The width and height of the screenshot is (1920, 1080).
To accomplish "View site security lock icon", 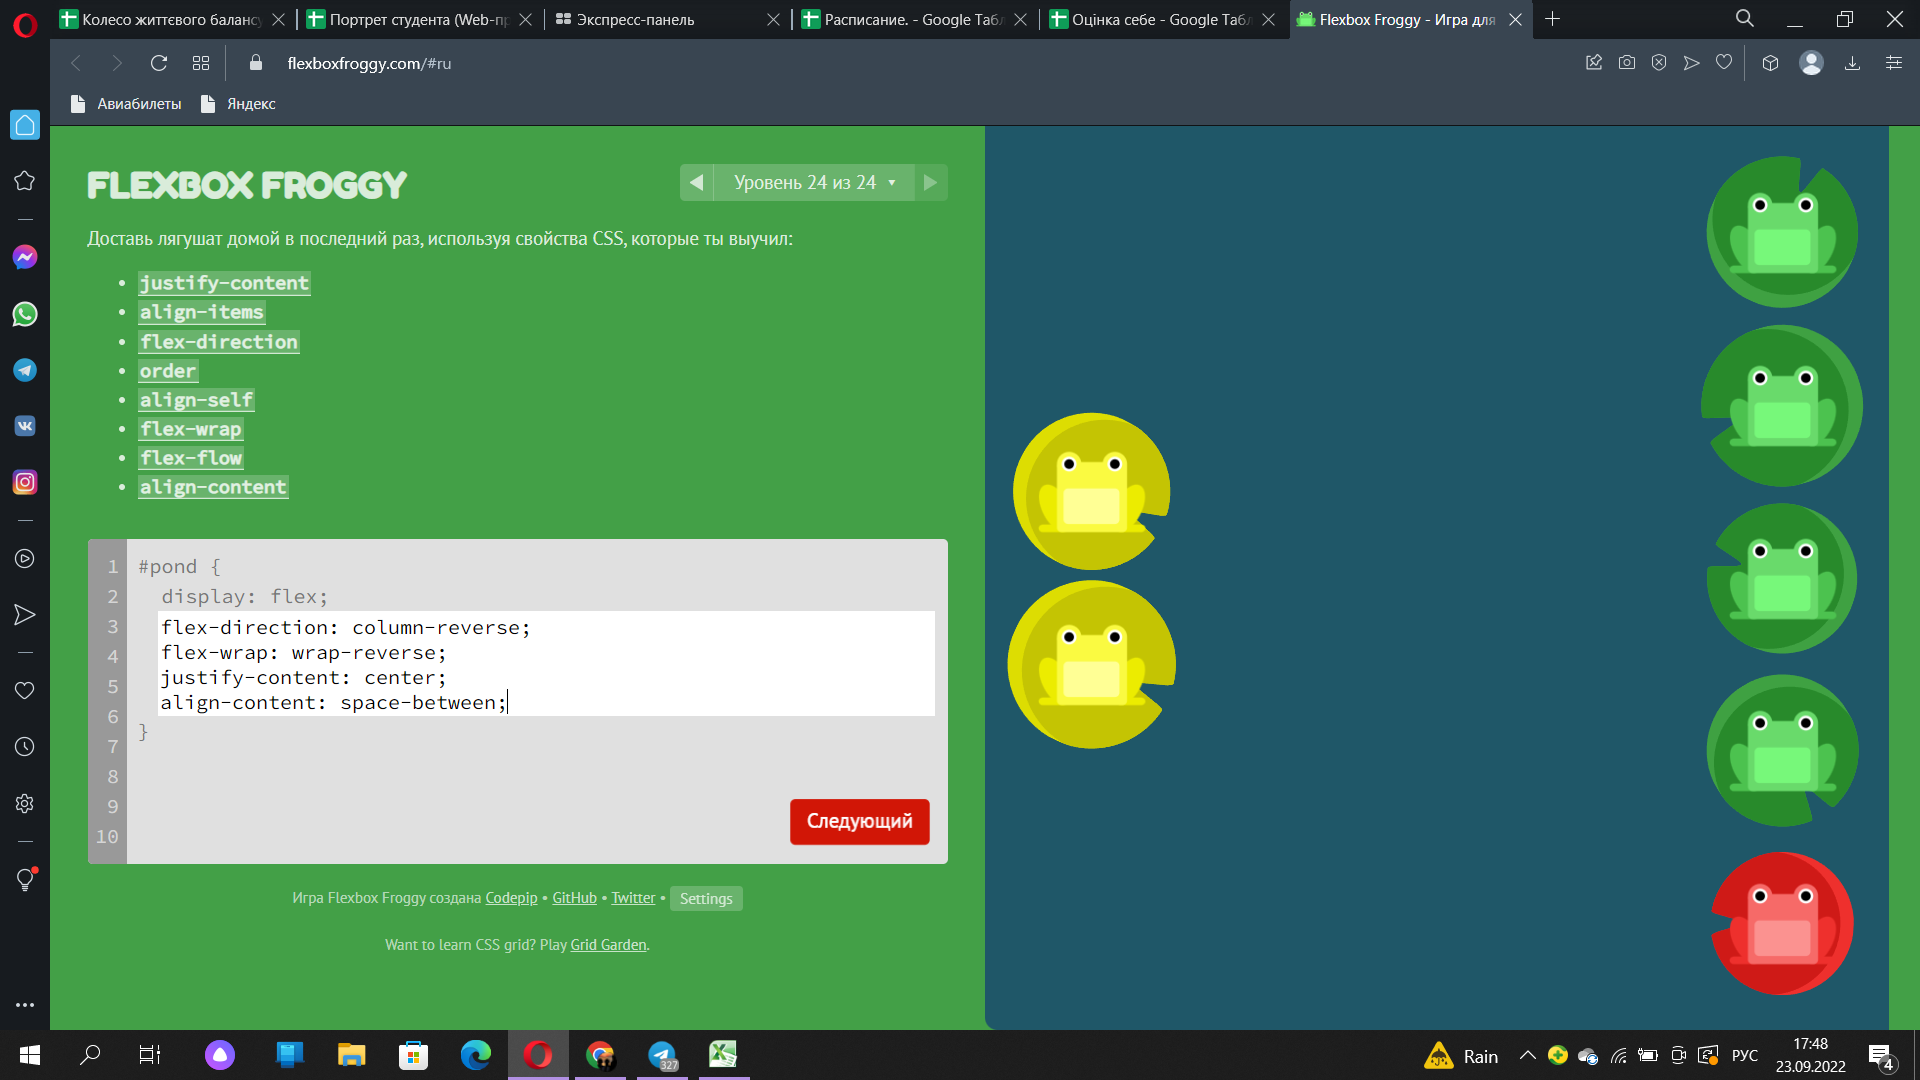I will (x=256, y=63).
